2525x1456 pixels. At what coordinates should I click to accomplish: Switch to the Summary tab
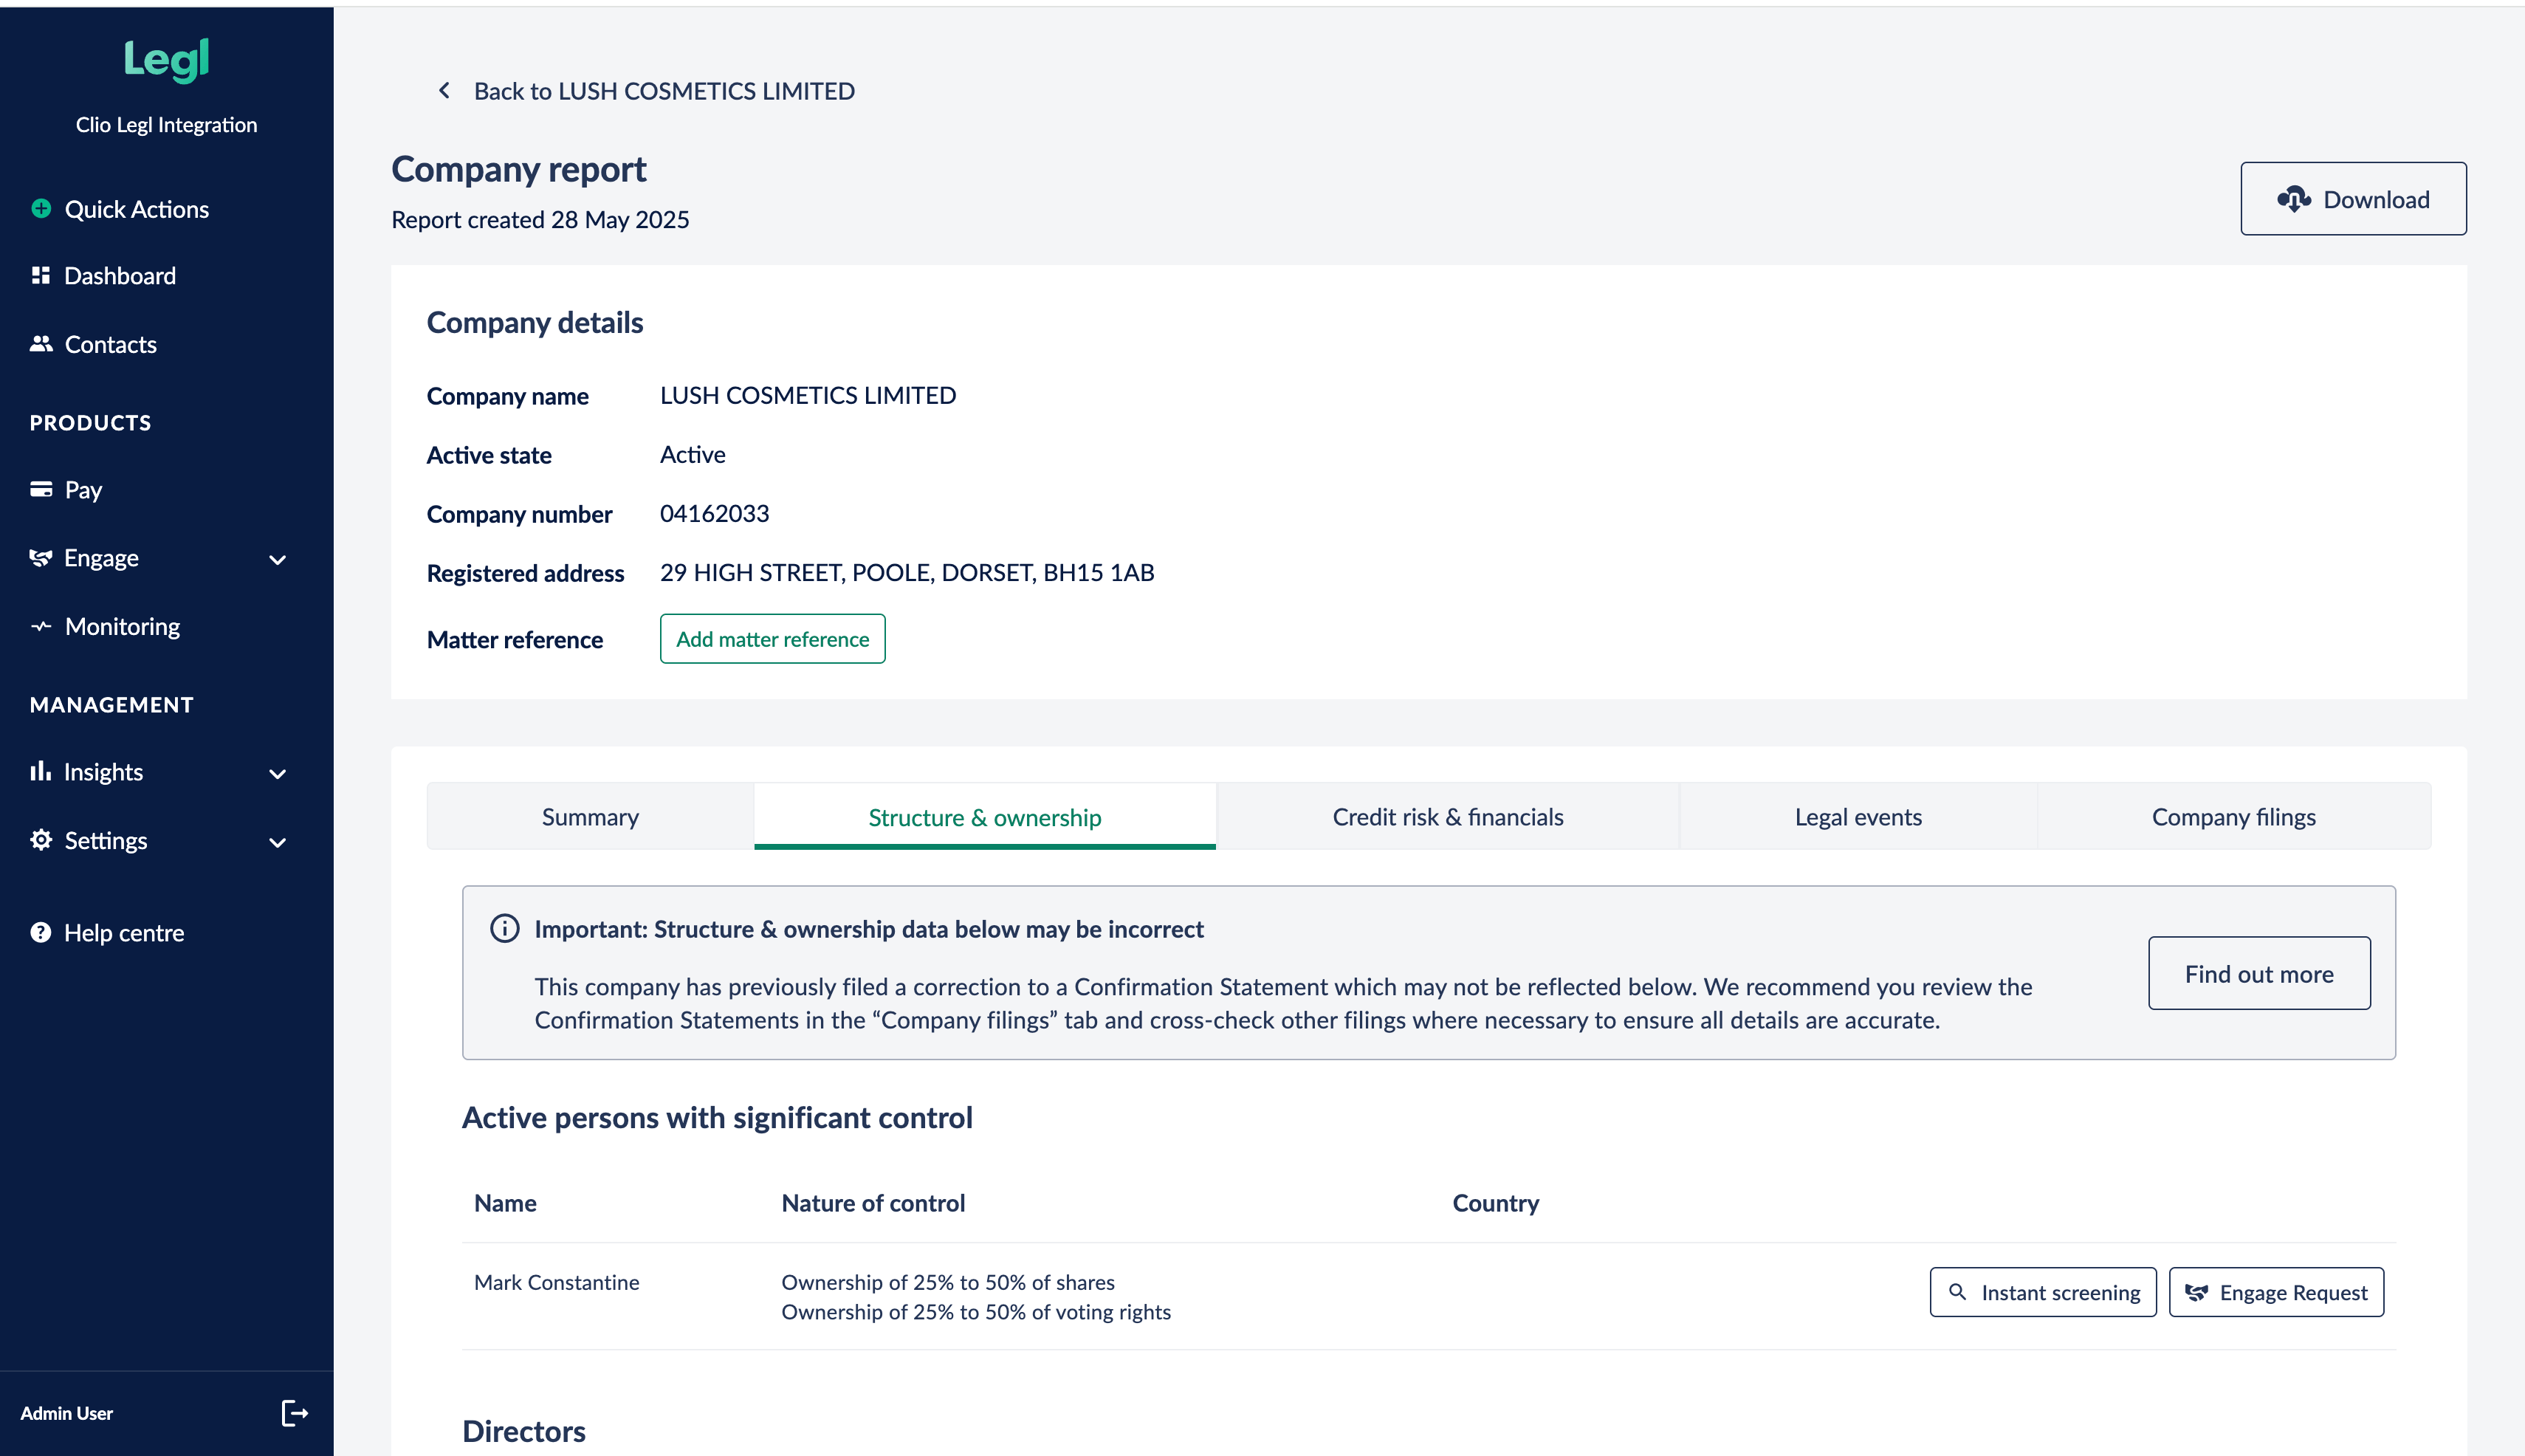coord(590,816)
